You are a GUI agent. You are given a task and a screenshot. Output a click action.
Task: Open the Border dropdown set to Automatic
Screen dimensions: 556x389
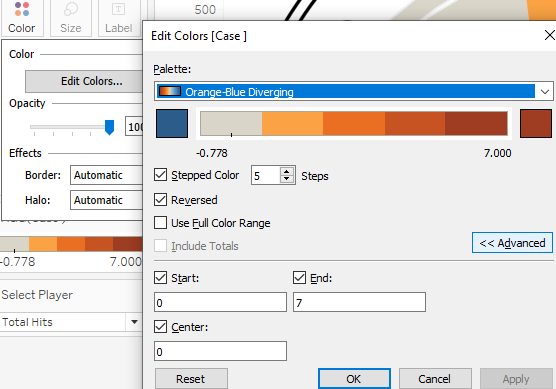click(x=106, y=175)
